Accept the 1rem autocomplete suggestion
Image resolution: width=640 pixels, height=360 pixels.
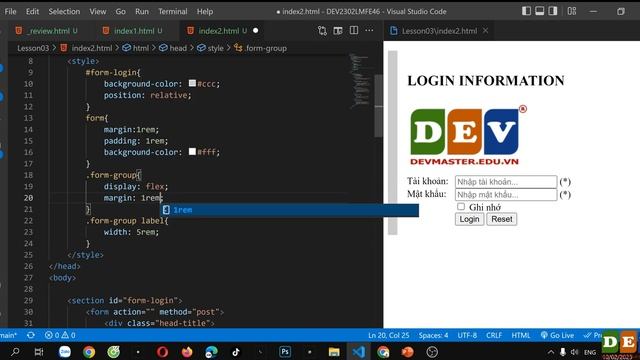[x=290, y=210]
